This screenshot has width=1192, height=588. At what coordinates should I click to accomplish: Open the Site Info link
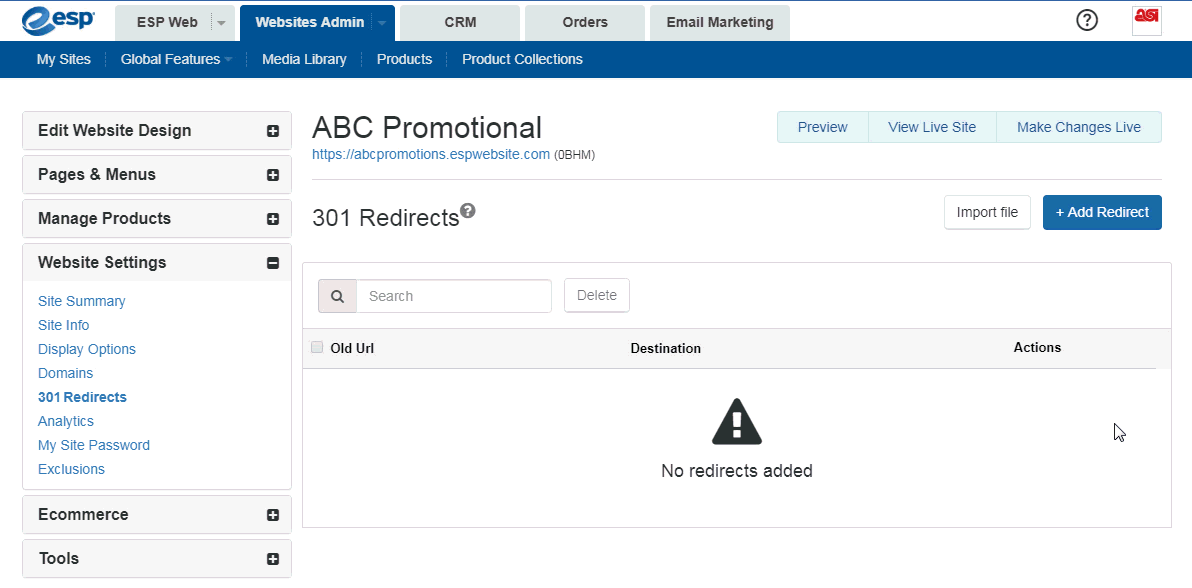click(63, 326)
